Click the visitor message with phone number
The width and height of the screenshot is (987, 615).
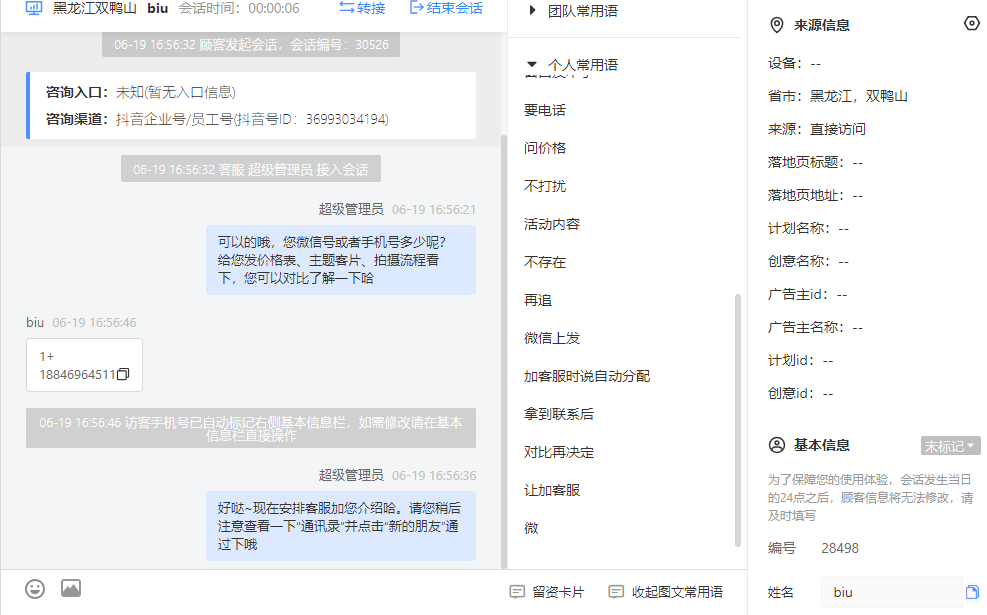(84, 365)
